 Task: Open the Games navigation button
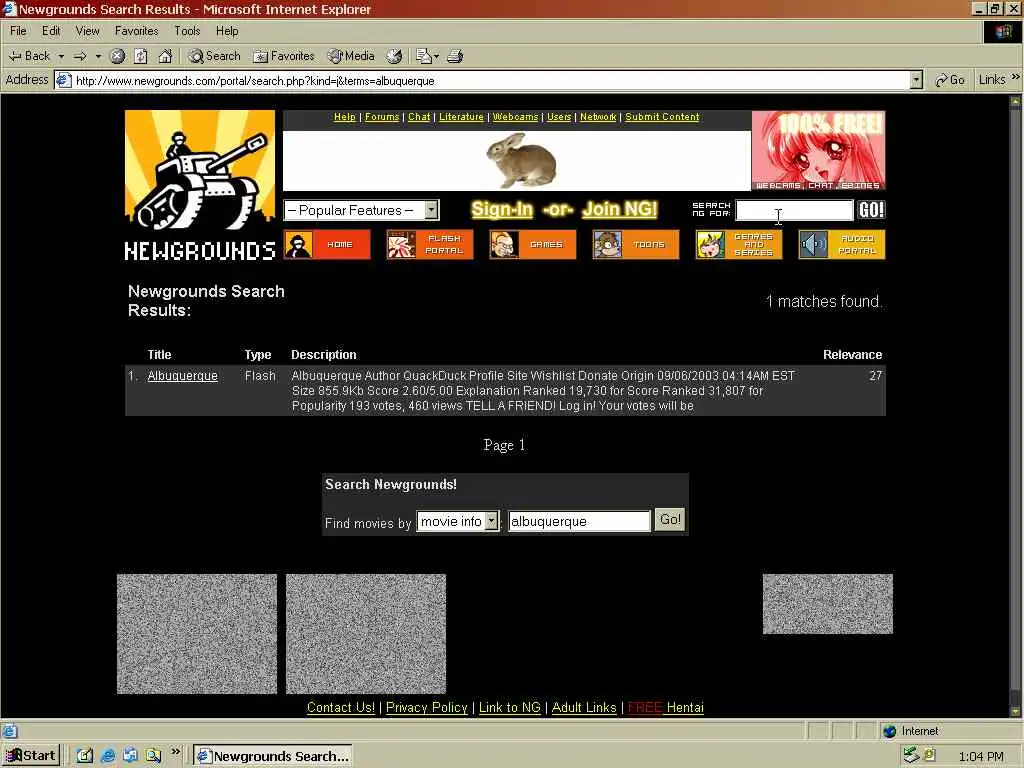tap(533, 244)
